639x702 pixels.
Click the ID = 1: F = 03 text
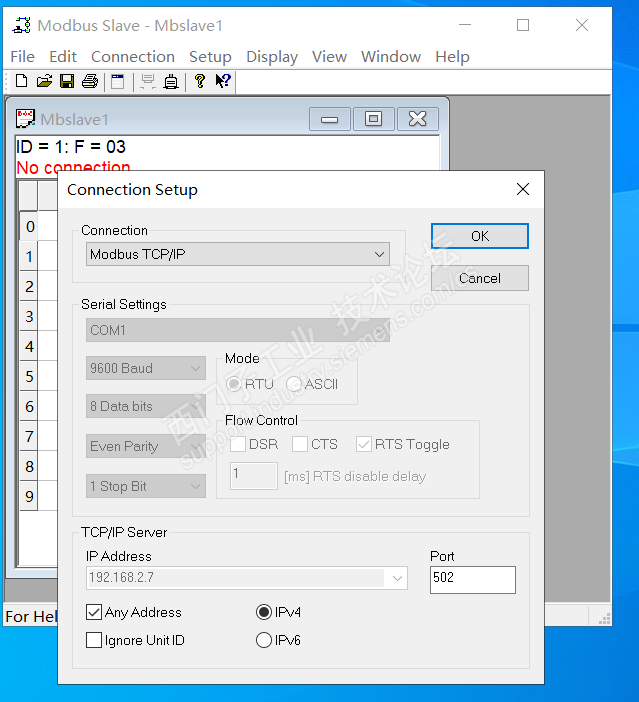[x=71, y=147]
